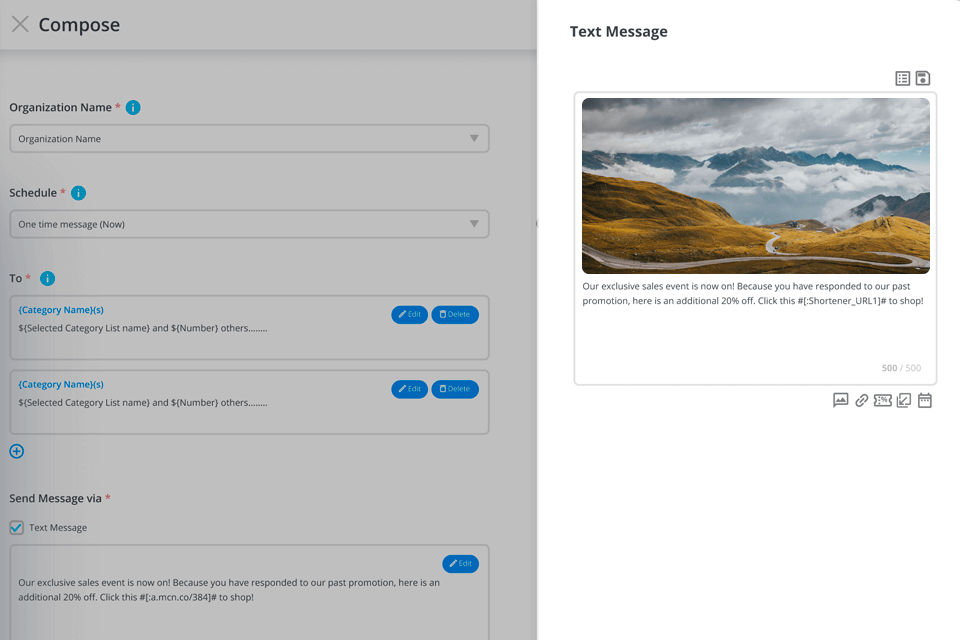Open the Organization Name info tooltip icon

point(133,108)
